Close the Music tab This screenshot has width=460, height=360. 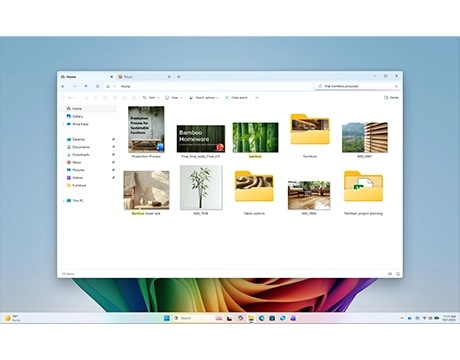[x=169, y=77]
